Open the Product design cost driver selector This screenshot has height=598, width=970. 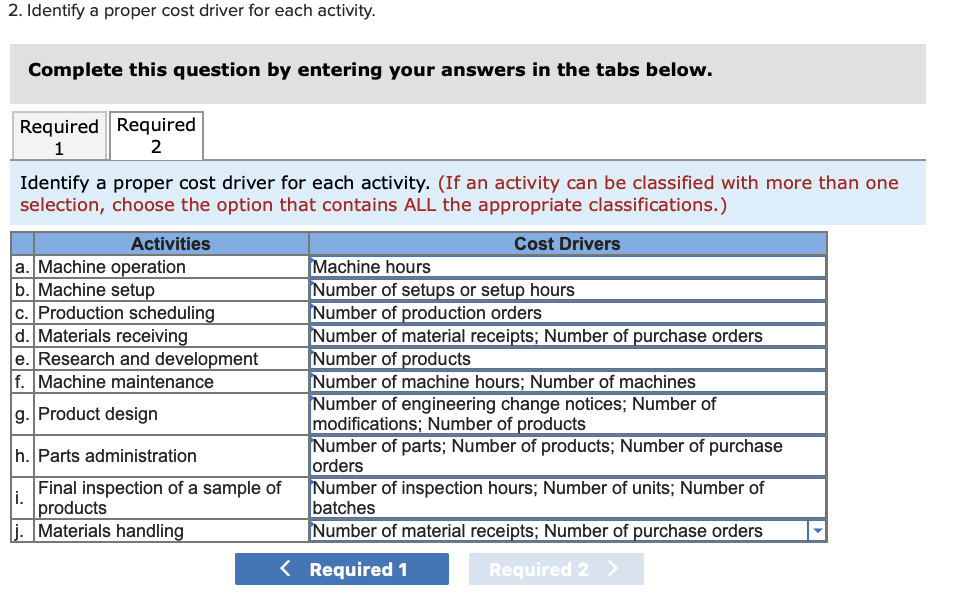(x=567, y=413)
